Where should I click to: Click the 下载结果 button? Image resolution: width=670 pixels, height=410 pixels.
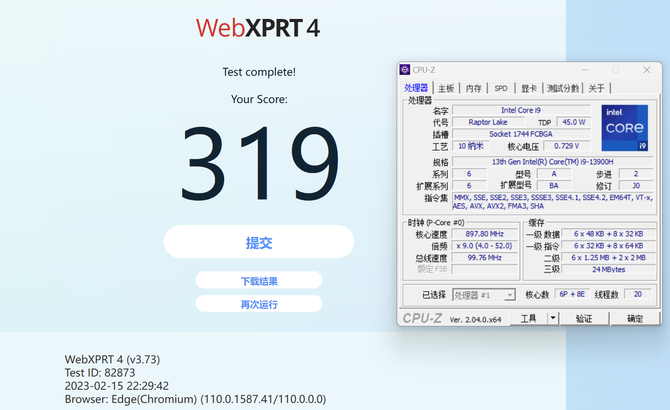pyautogui.click(x=259, y=281)
